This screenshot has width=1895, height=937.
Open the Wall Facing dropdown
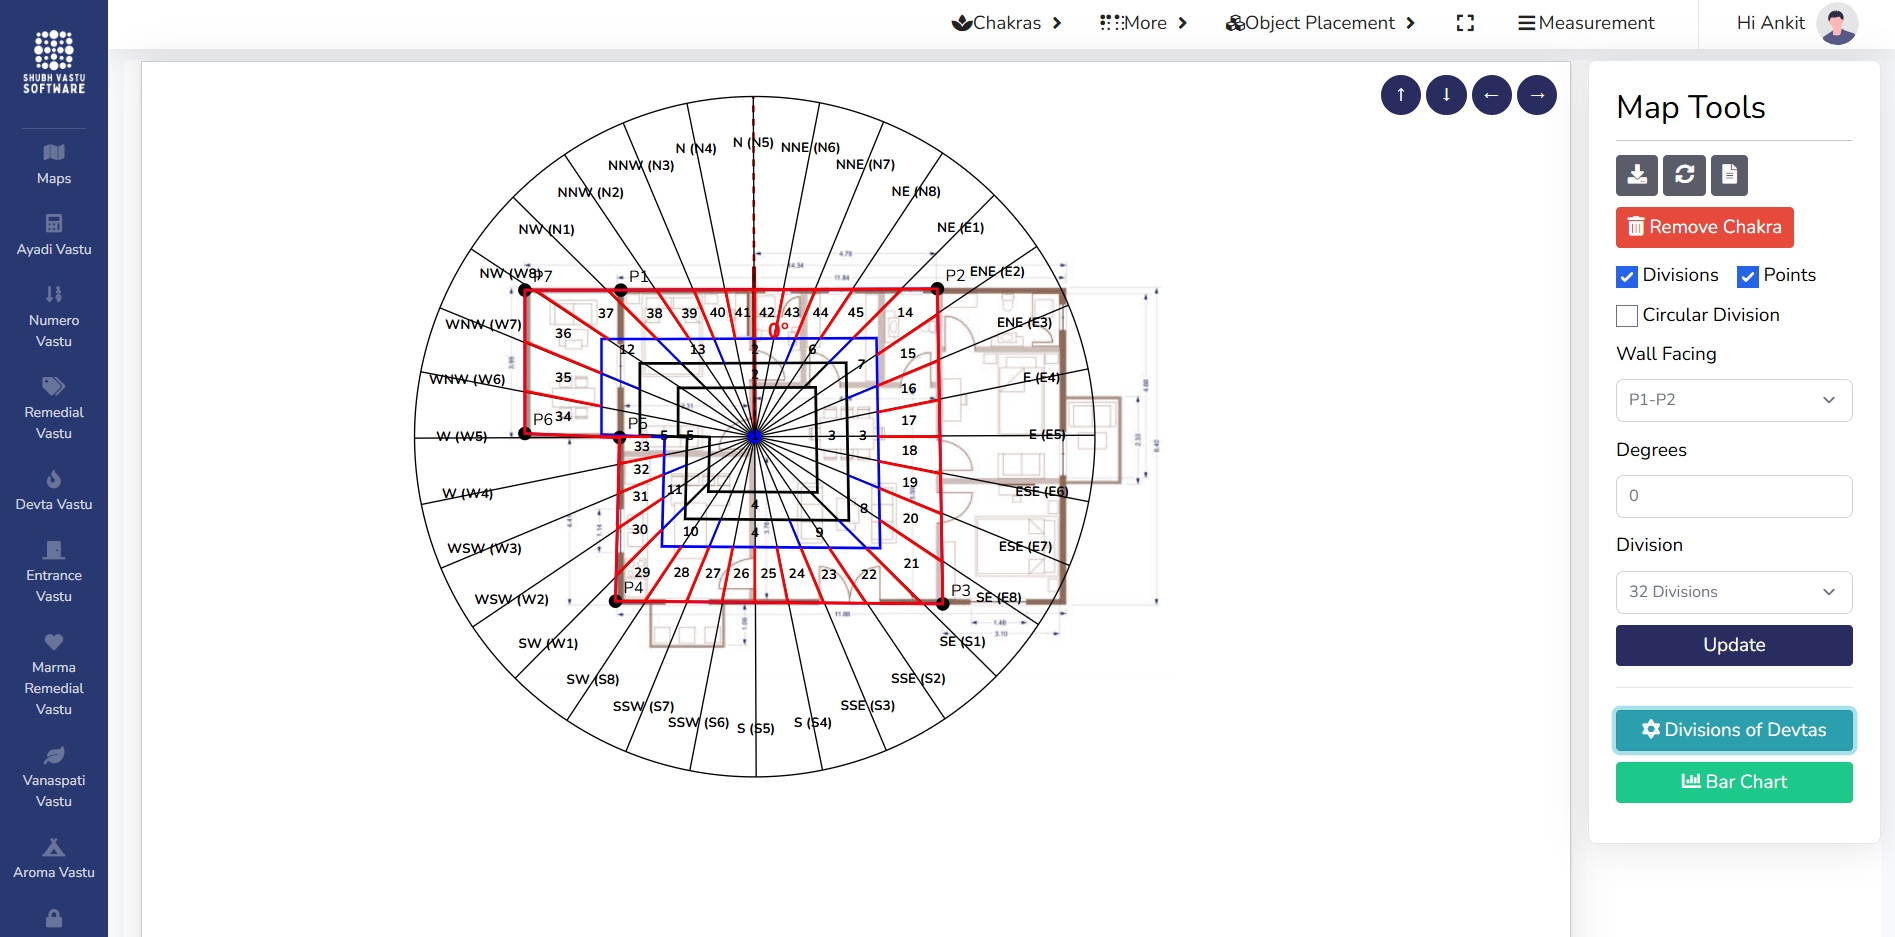[1733, 400]
